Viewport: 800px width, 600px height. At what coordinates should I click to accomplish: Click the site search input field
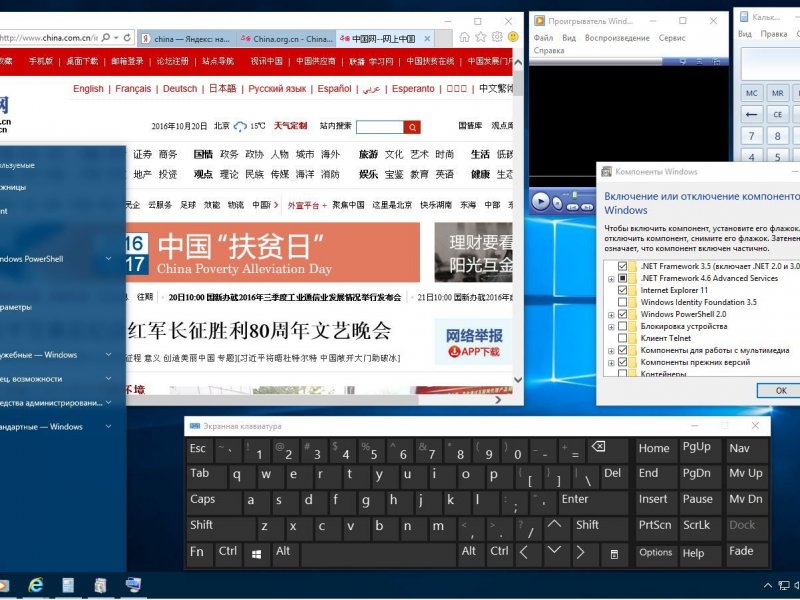point(380,127)
